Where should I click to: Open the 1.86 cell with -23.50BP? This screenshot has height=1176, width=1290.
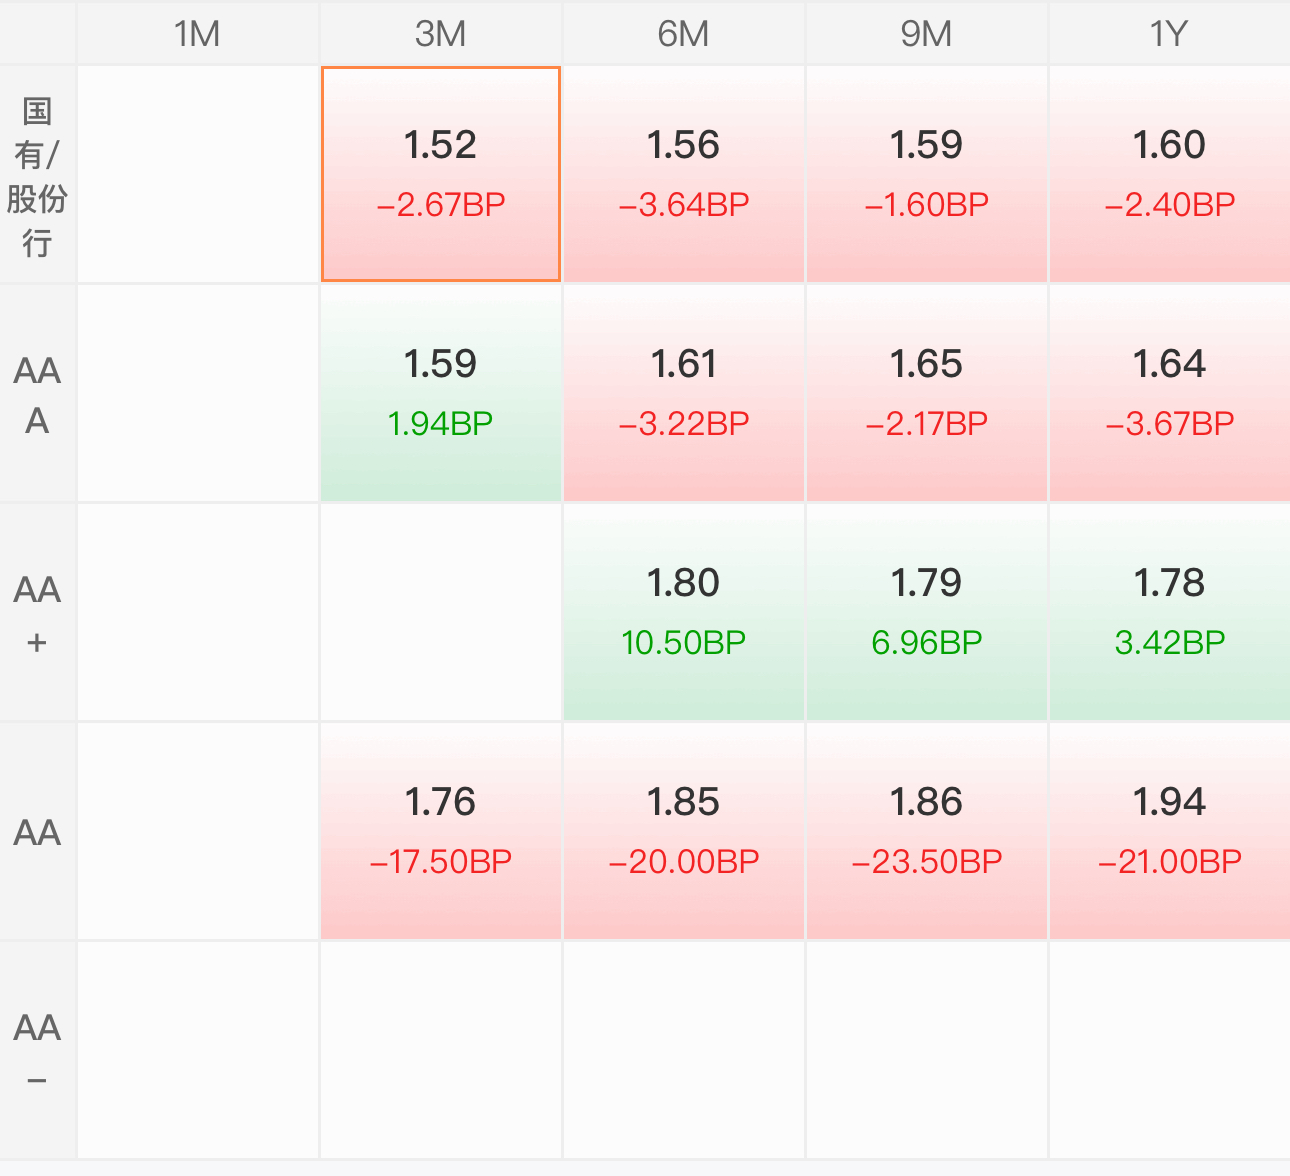[927, 831]
